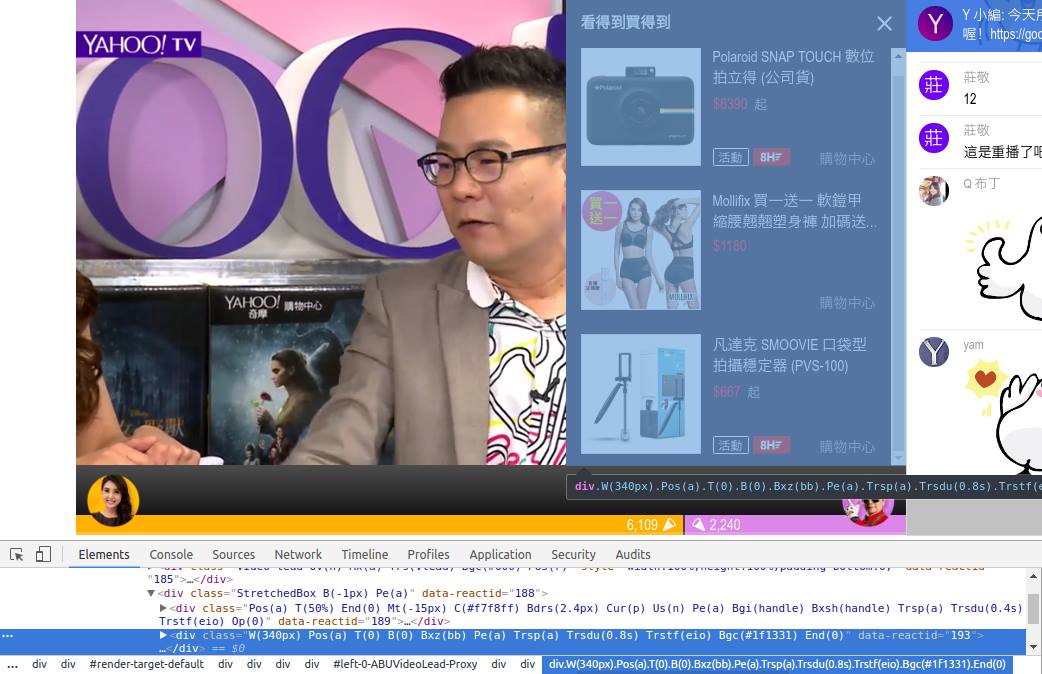Viewport: 1042px width, 674px height.
Task: Activate the DevTools inspect element tool
Action: click(17, 554)
